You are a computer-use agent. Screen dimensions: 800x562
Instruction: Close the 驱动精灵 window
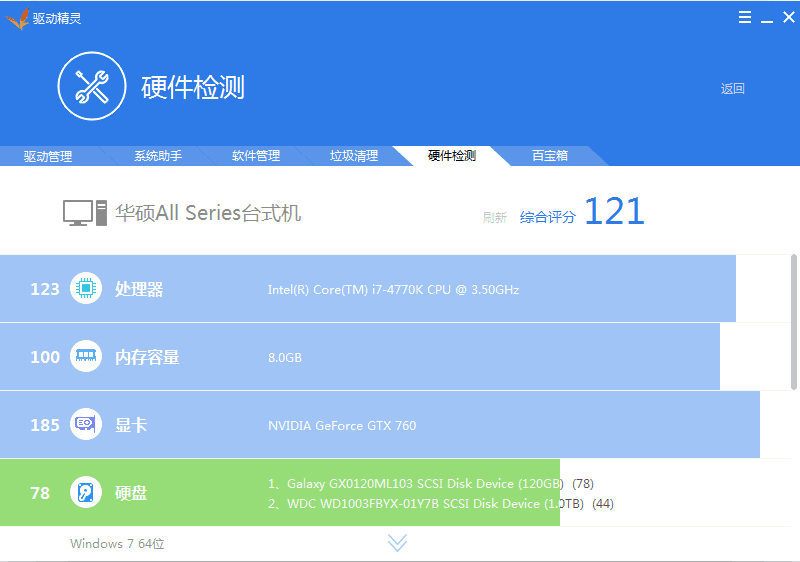coord(789,17)
